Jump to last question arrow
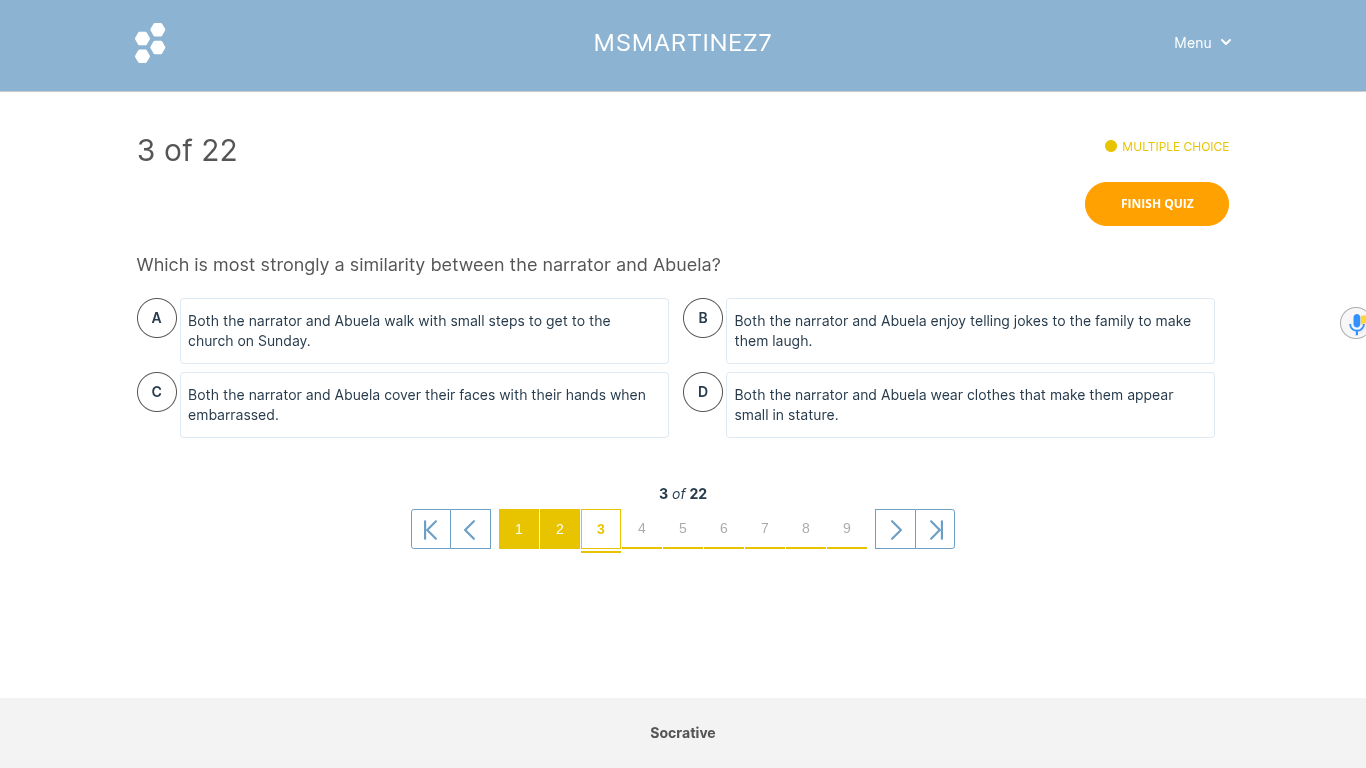Screen dimensions: 1366x768 point(935,529)
